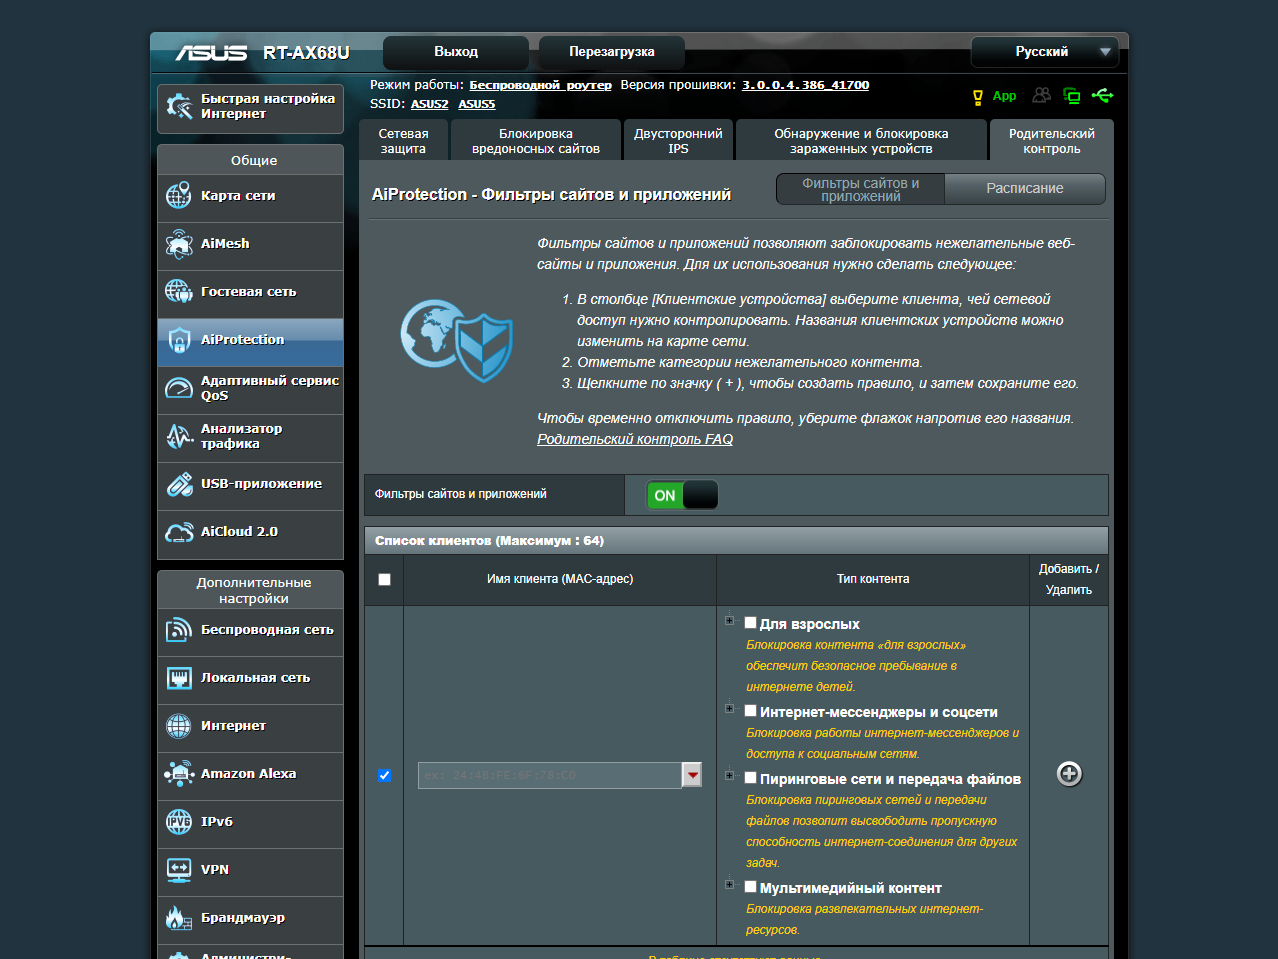Click the Перезагрузка reboot button

click(612, 52)
